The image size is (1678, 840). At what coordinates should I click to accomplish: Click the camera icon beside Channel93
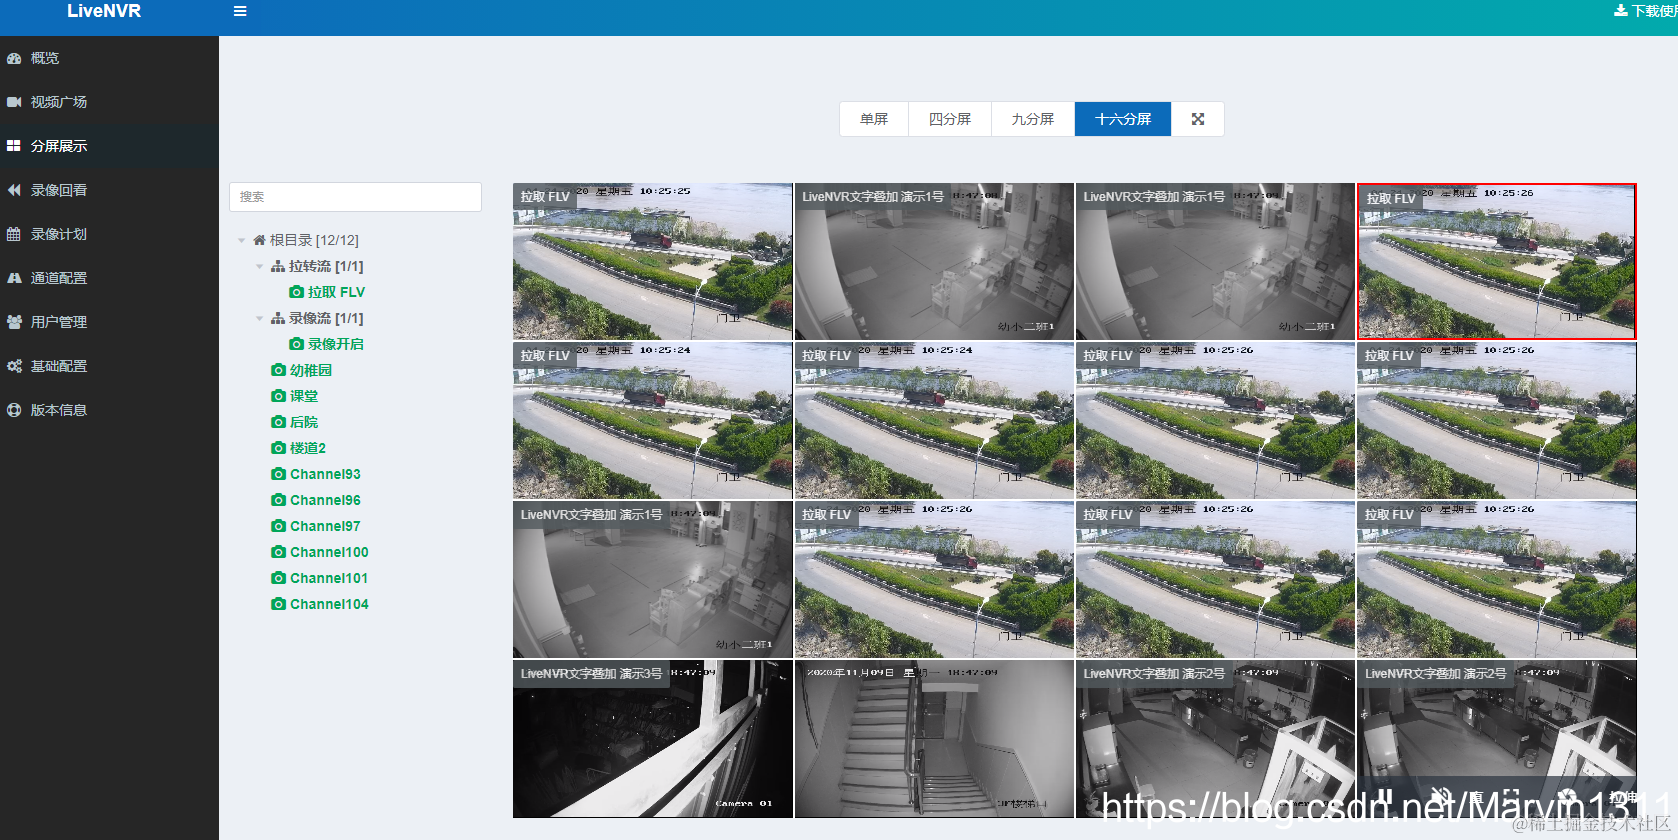coord(278,474)
